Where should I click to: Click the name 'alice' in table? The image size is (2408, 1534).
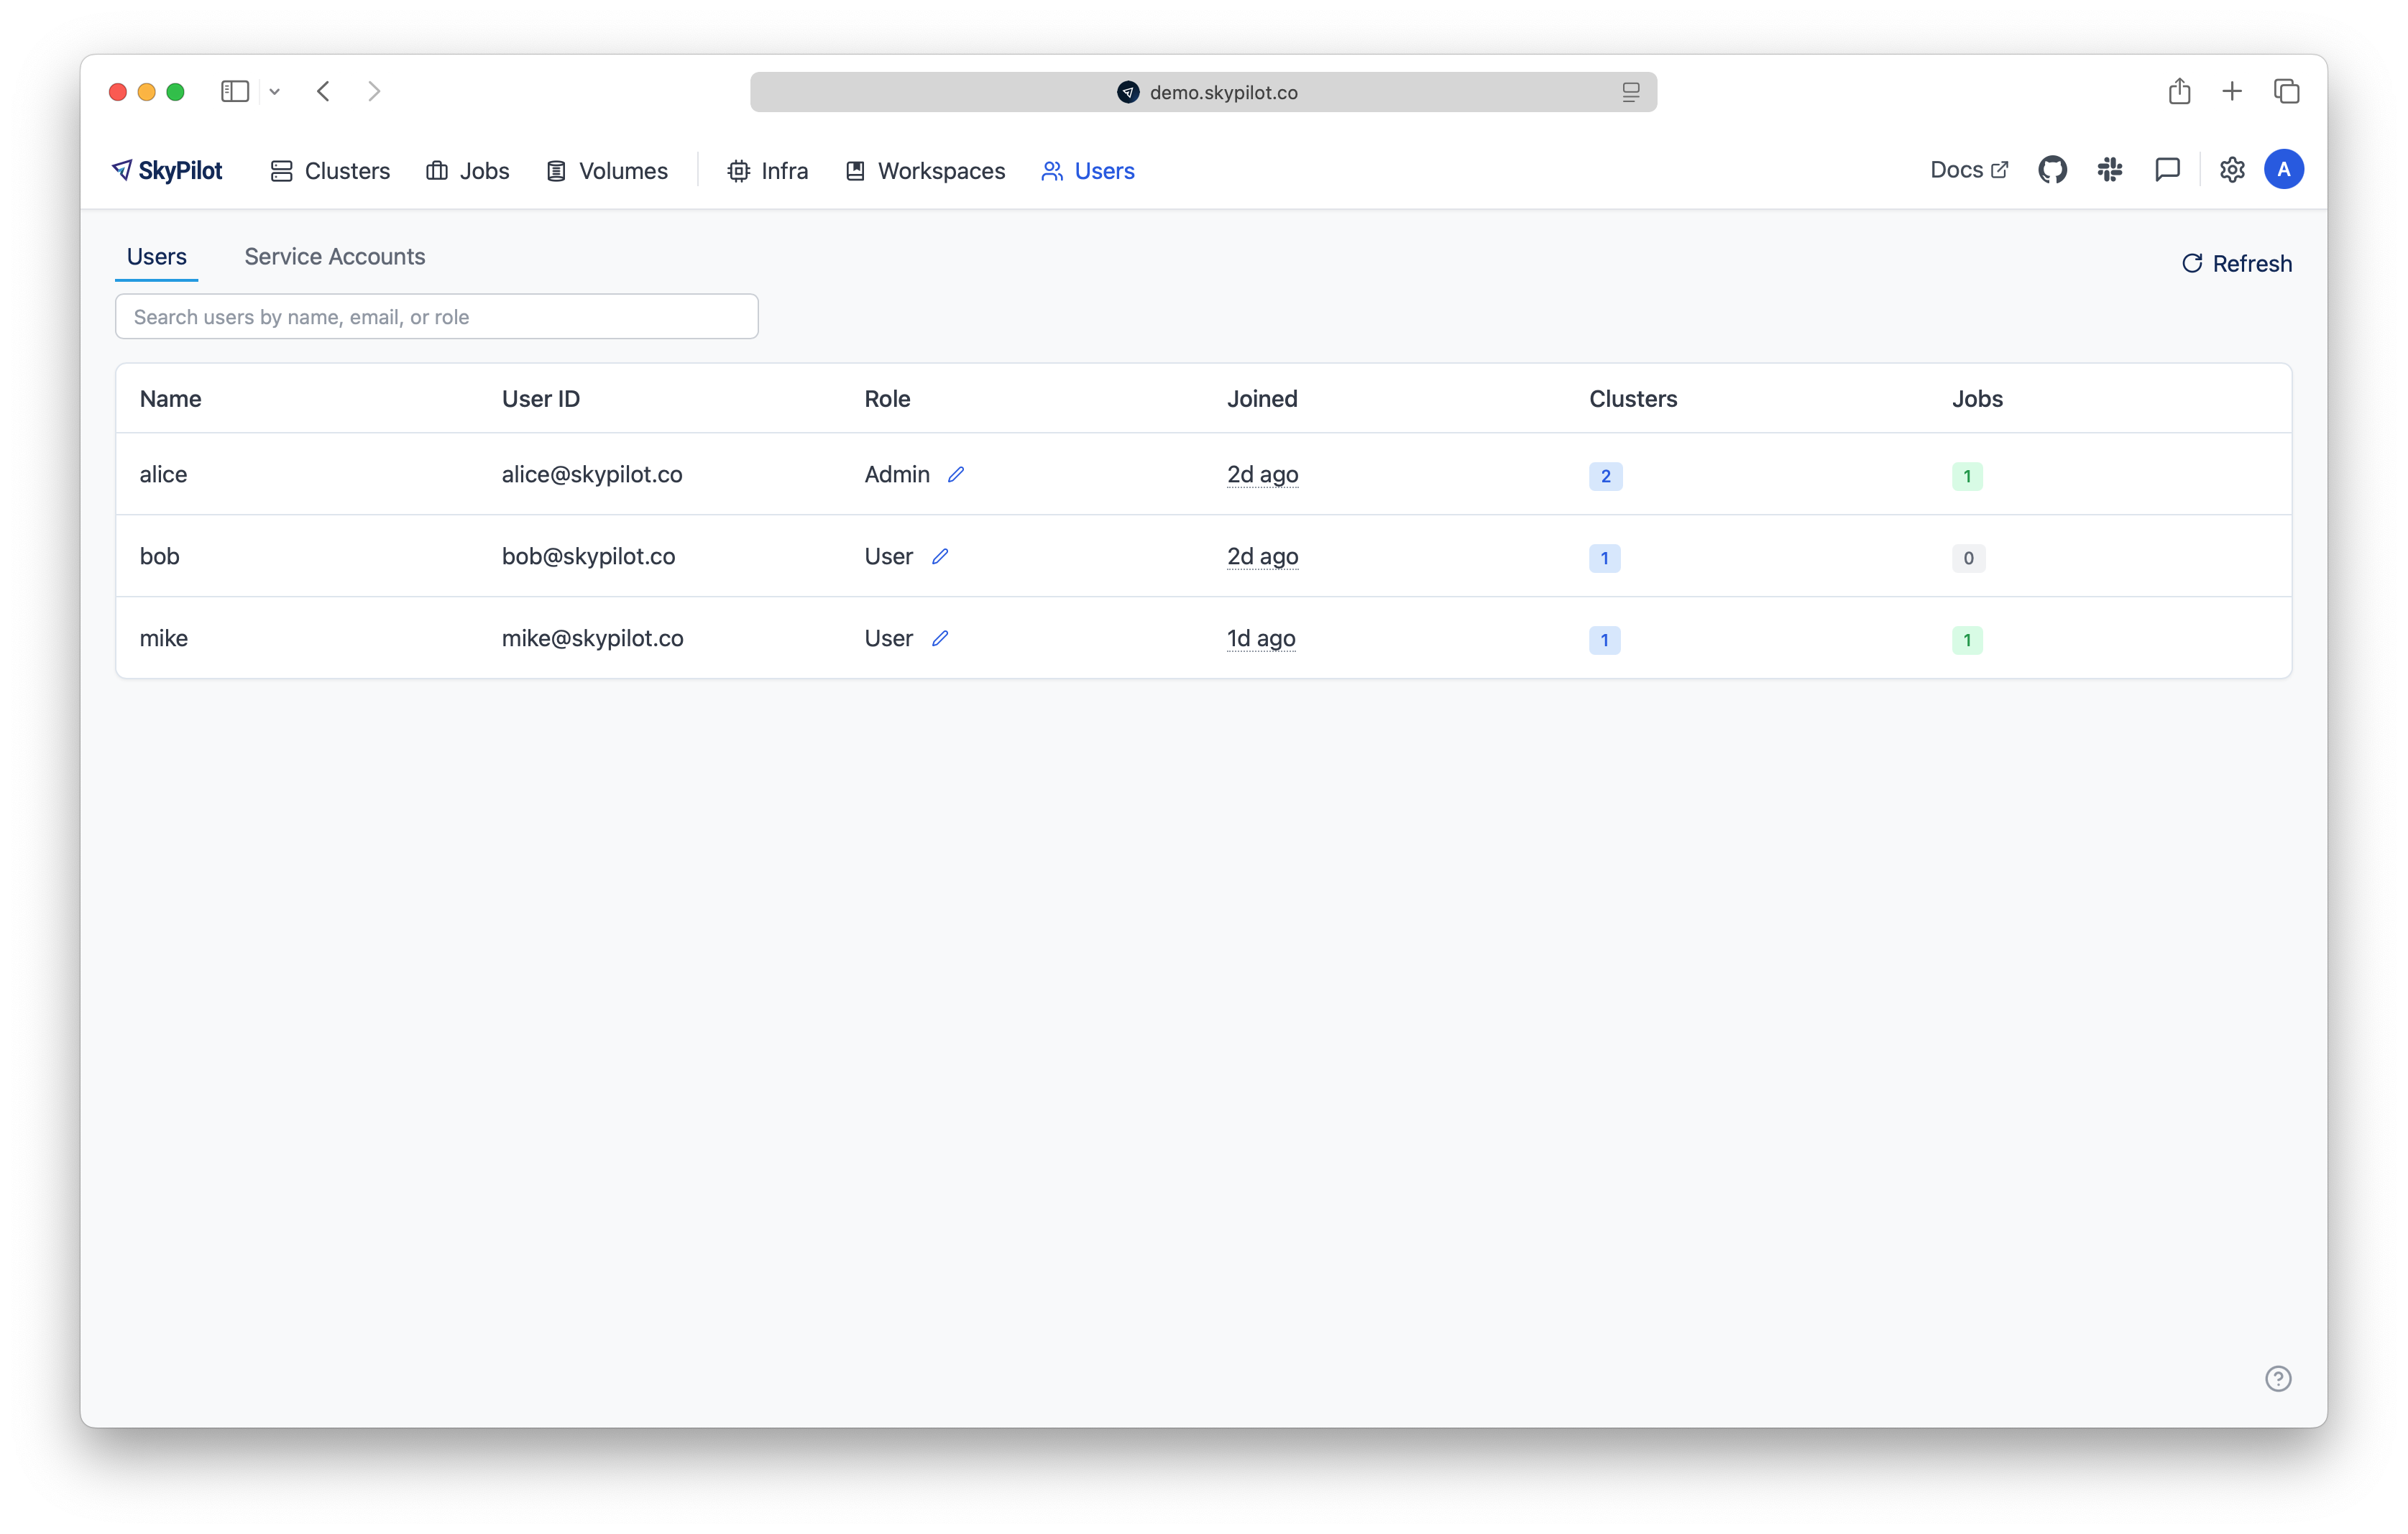[x=164, y=474]
